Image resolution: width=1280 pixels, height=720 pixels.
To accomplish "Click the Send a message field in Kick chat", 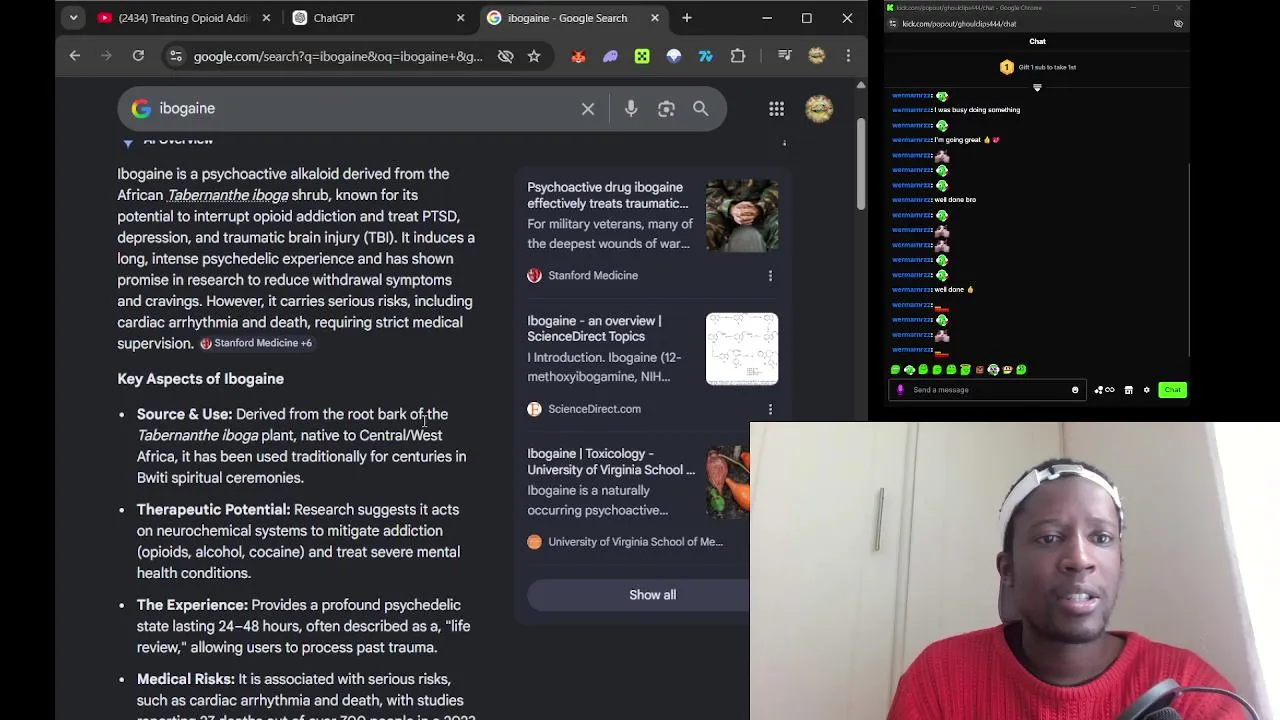I will point(988,390).
